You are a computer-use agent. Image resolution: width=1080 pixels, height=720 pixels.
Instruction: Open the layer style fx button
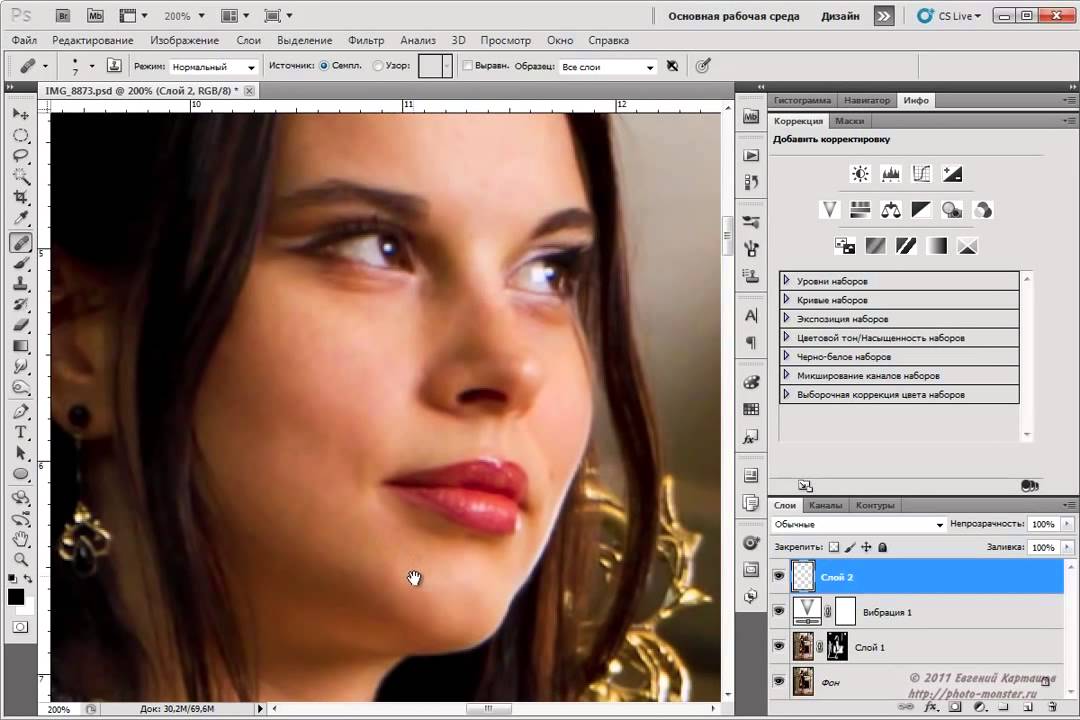[931, 707]
